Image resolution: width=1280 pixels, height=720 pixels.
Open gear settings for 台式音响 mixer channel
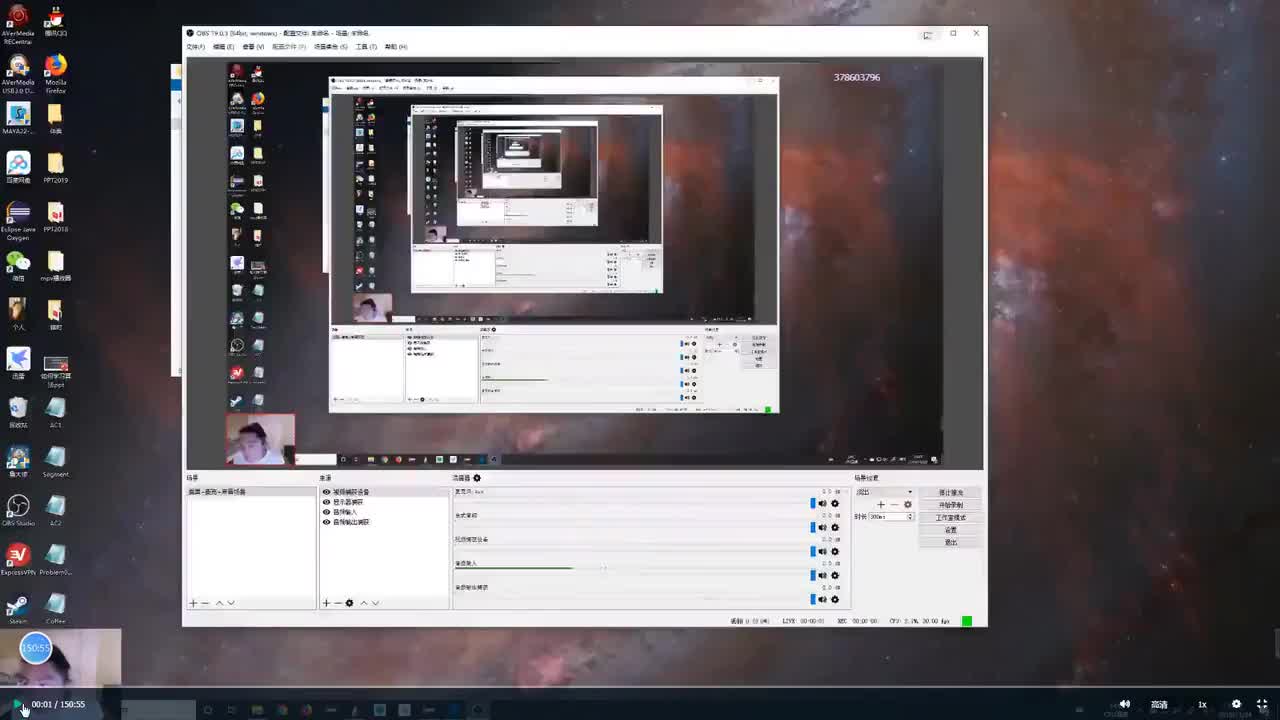[x=835, y=527]
